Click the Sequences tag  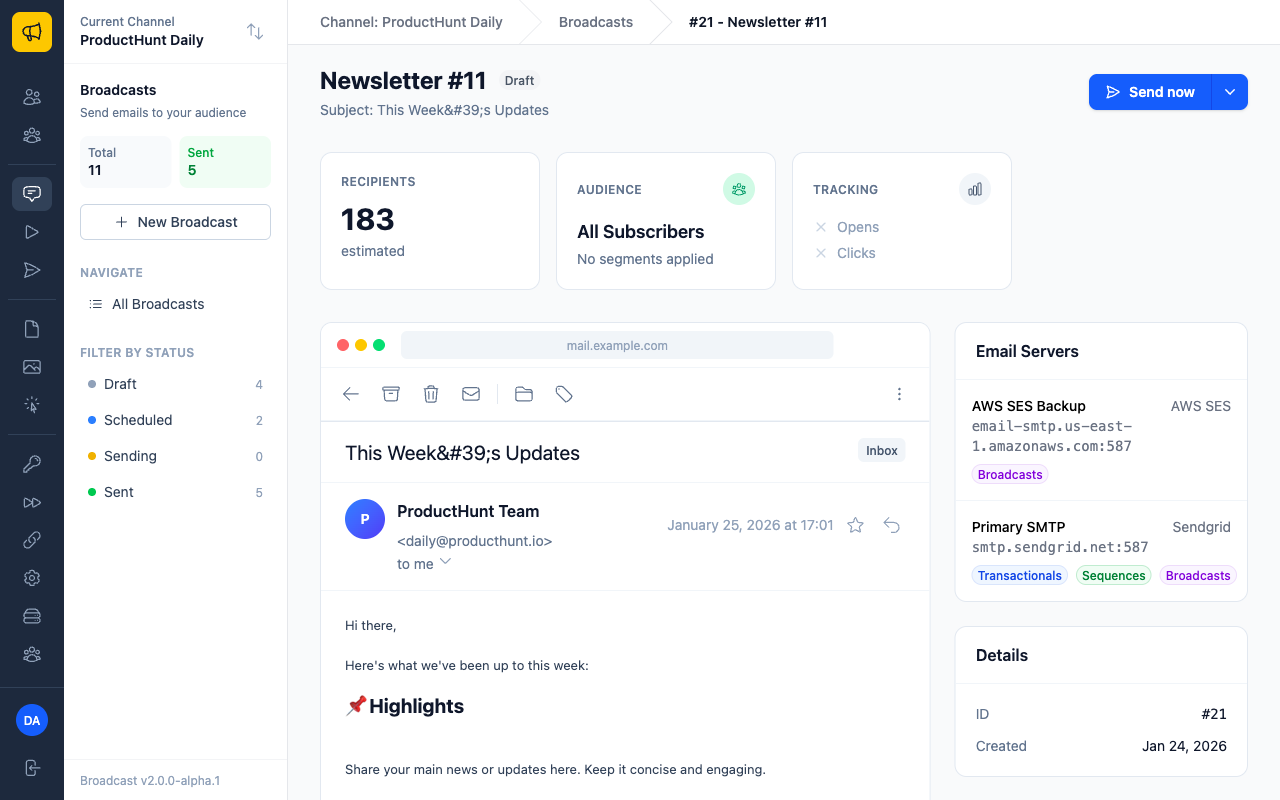[1113, 576]
